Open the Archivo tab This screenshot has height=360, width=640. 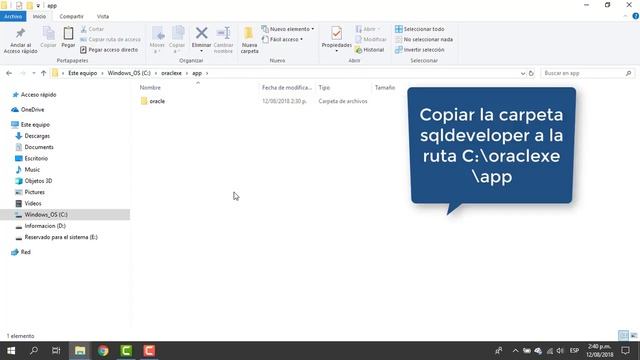coord(13,16)
